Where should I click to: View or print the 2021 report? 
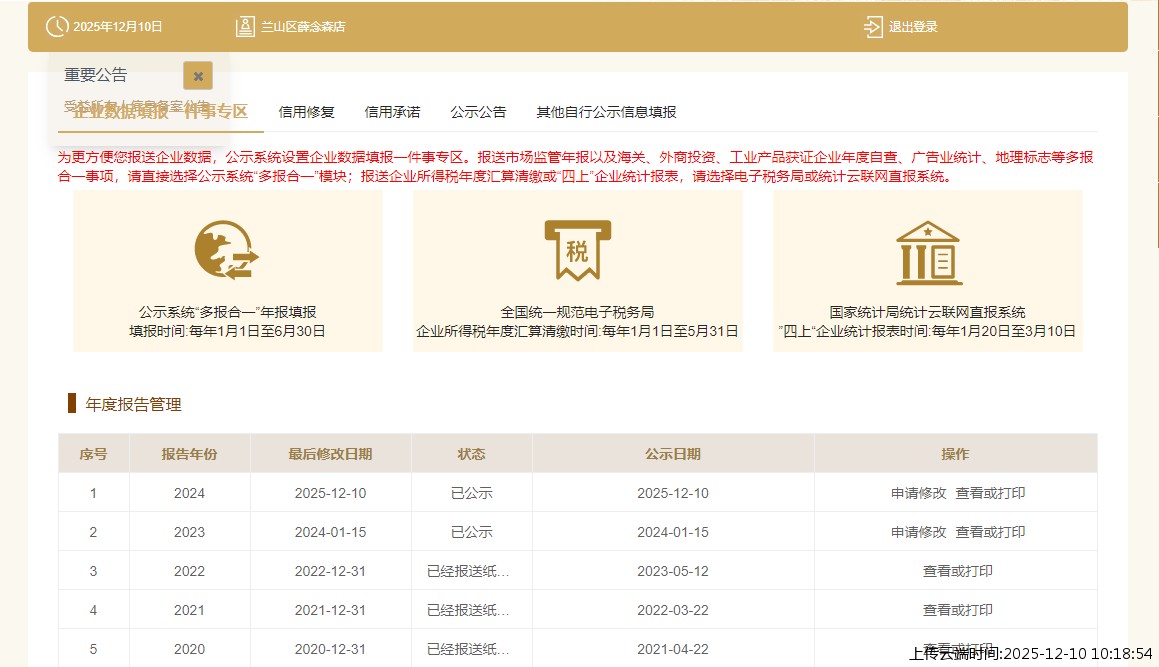click(957, 610)
